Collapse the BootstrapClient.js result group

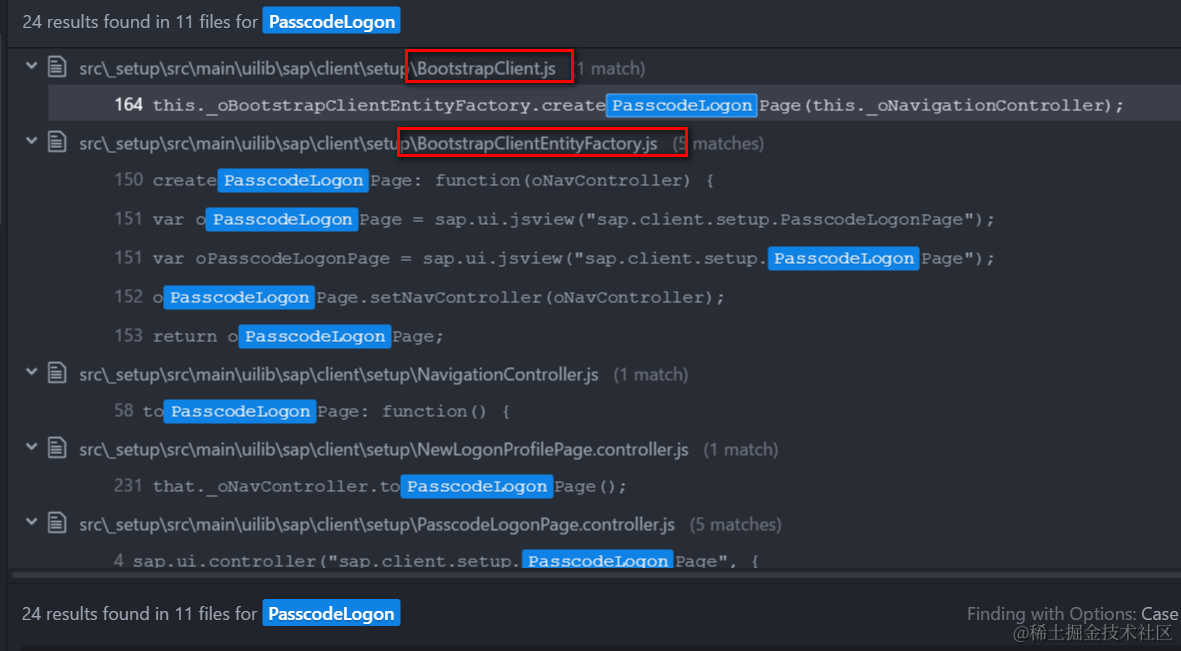(x=32, y=66)
